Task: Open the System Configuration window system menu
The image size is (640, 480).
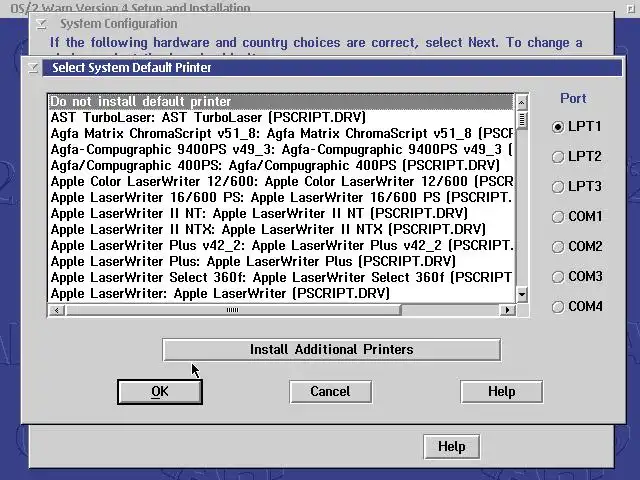Action: (41, 24)
